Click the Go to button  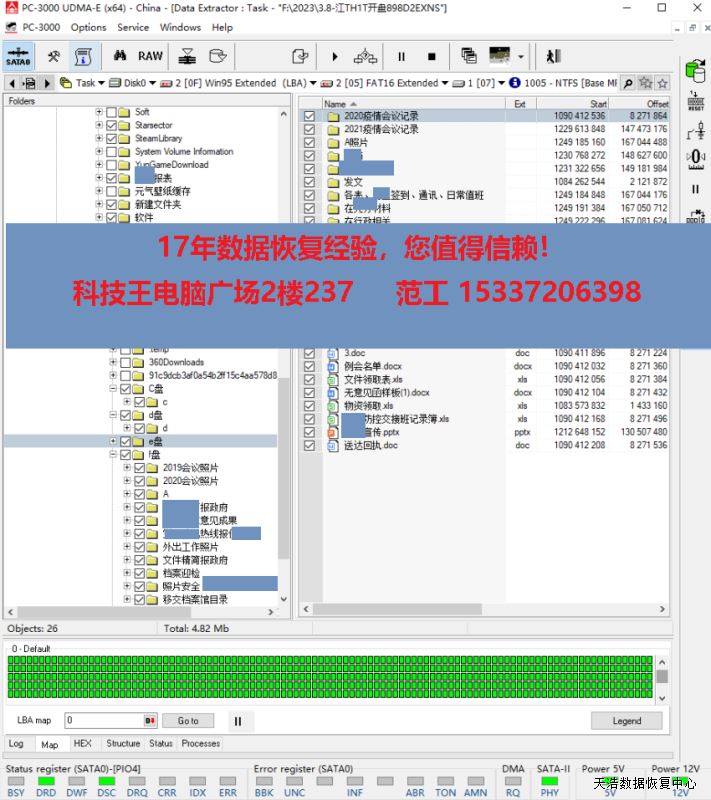point(188,720)
